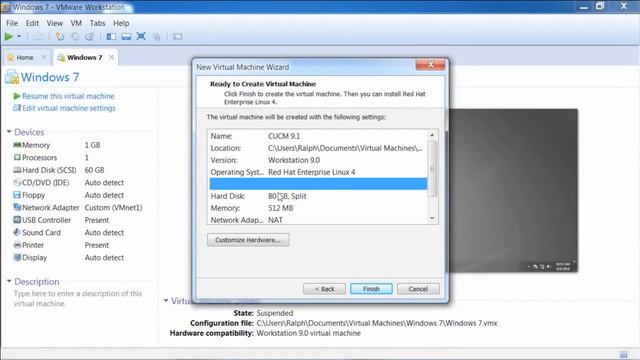Select the Memory 512 MB row
The image size is (640, 360).
(318, 208)
